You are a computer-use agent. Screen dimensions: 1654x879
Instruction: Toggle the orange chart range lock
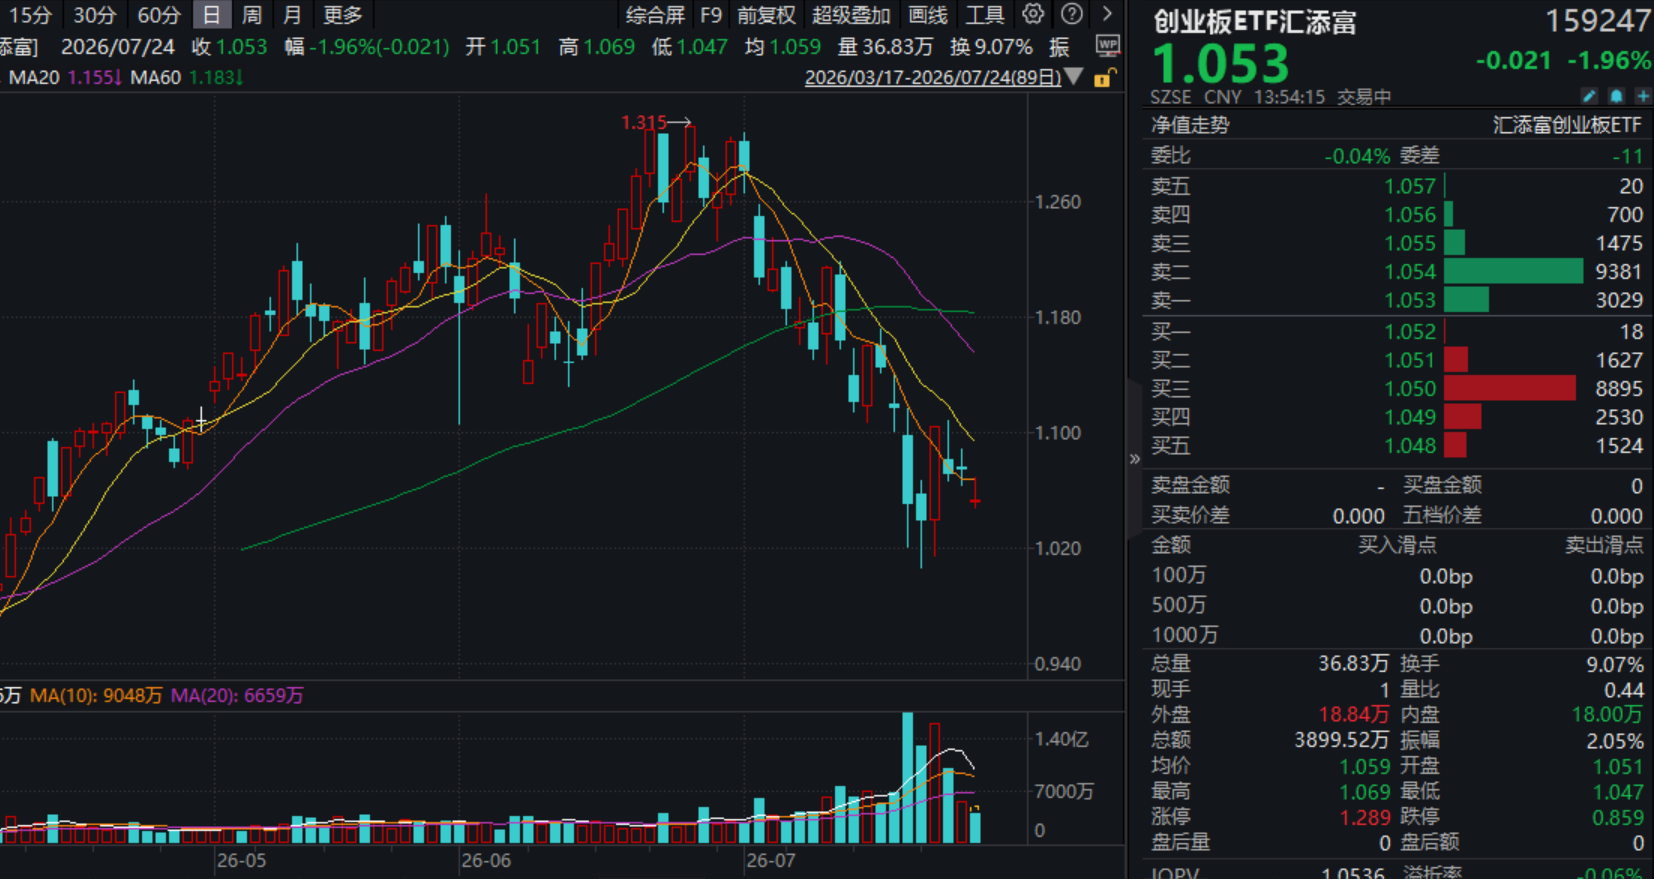tap(1103, 77)
